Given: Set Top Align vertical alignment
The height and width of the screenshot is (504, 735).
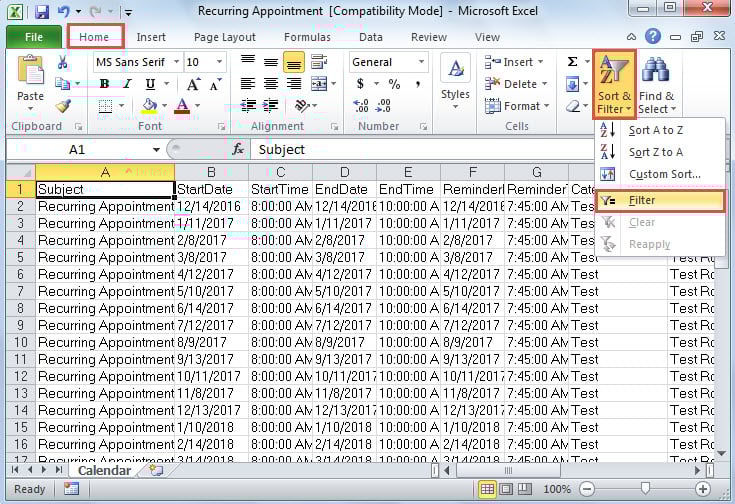Looking at the screenshot, I should coord(248,62).
